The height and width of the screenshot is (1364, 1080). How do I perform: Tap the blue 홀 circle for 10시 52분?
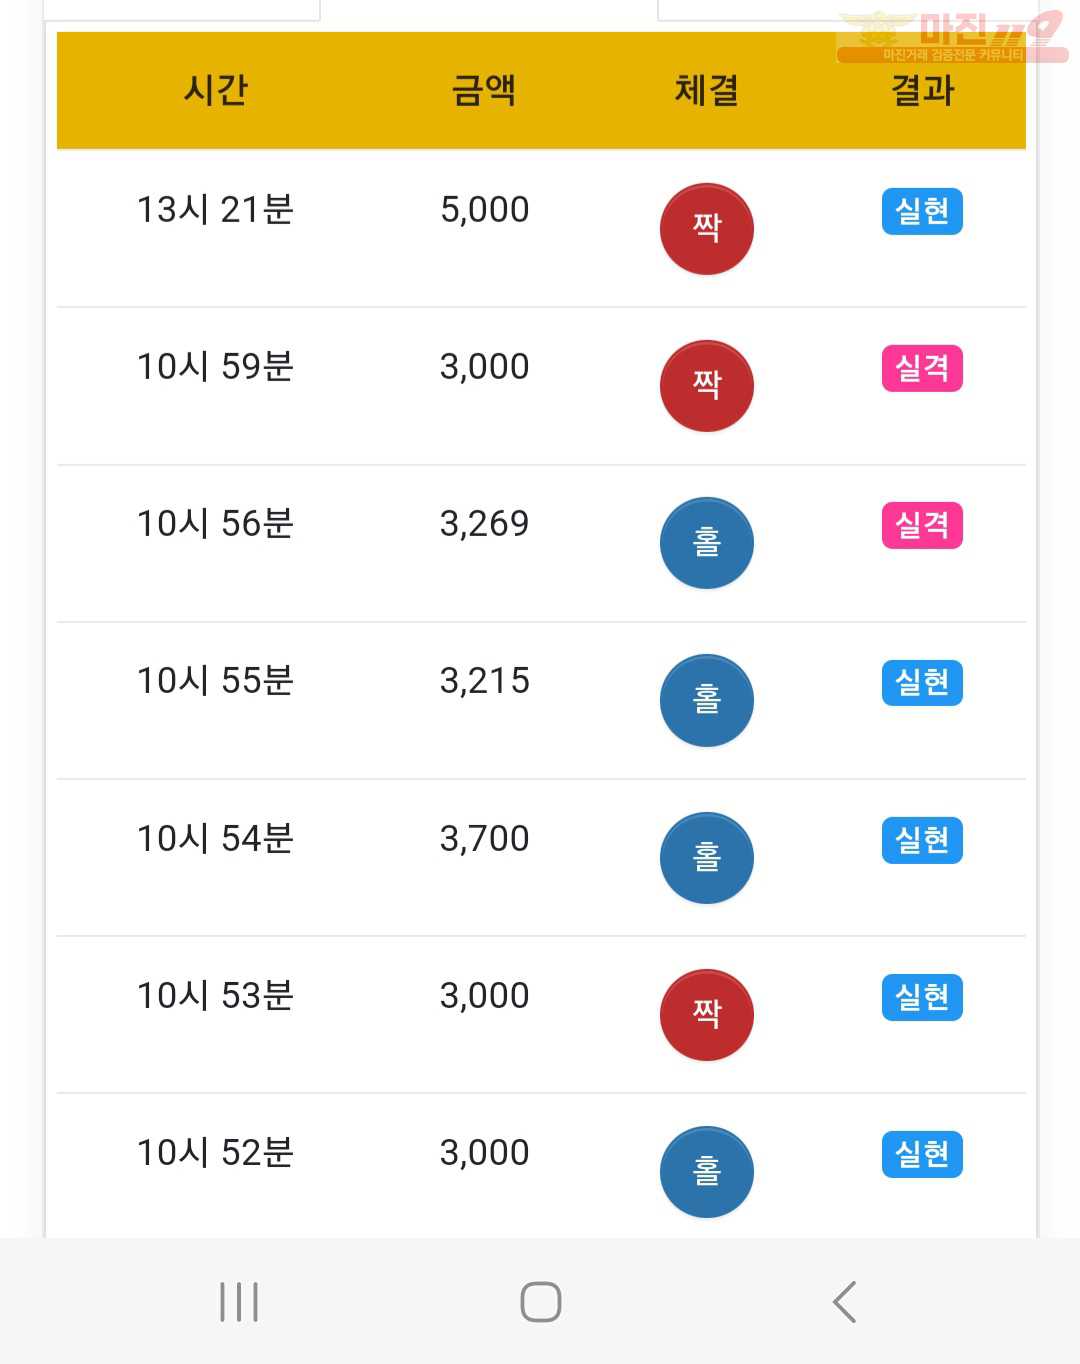point(706,1172)
